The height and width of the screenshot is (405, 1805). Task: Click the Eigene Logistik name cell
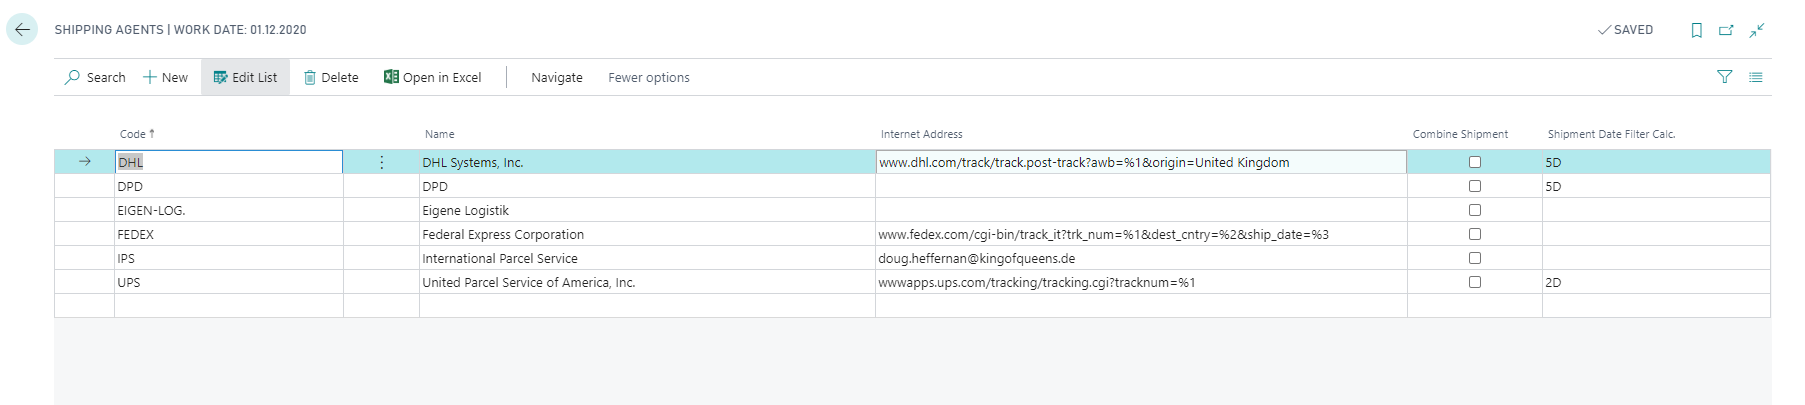pos(647,210)
